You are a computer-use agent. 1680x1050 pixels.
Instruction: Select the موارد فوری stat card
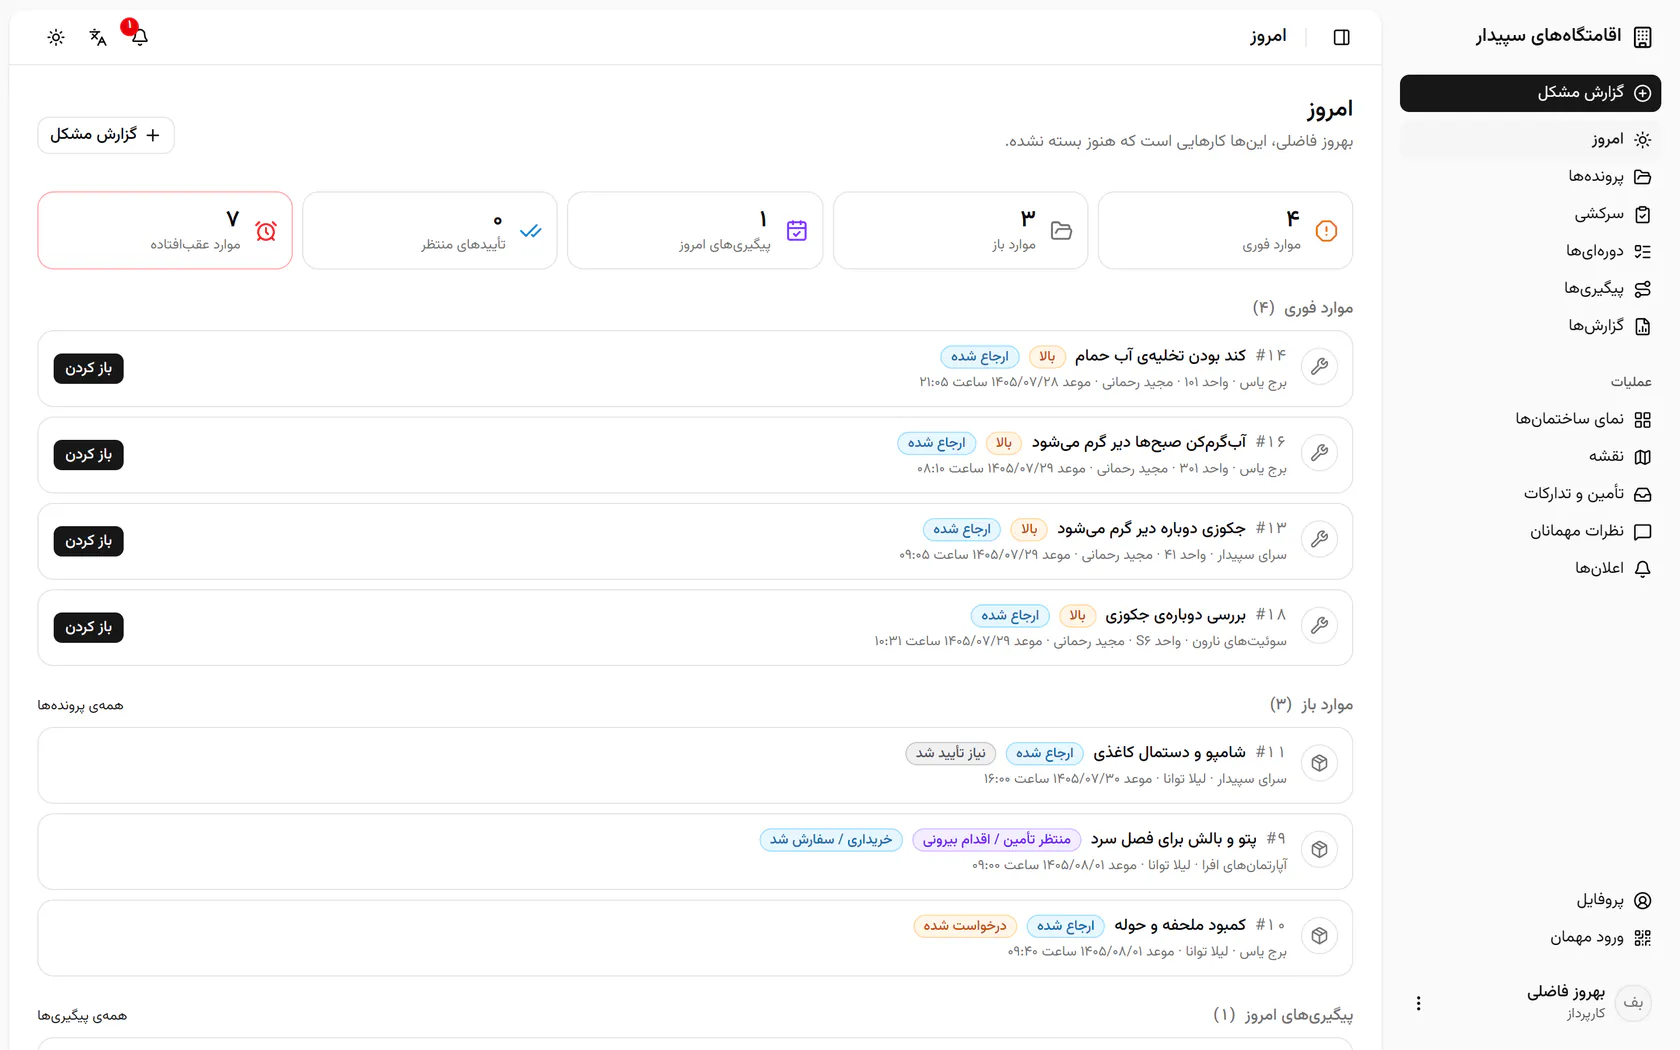coord(1225,231)
